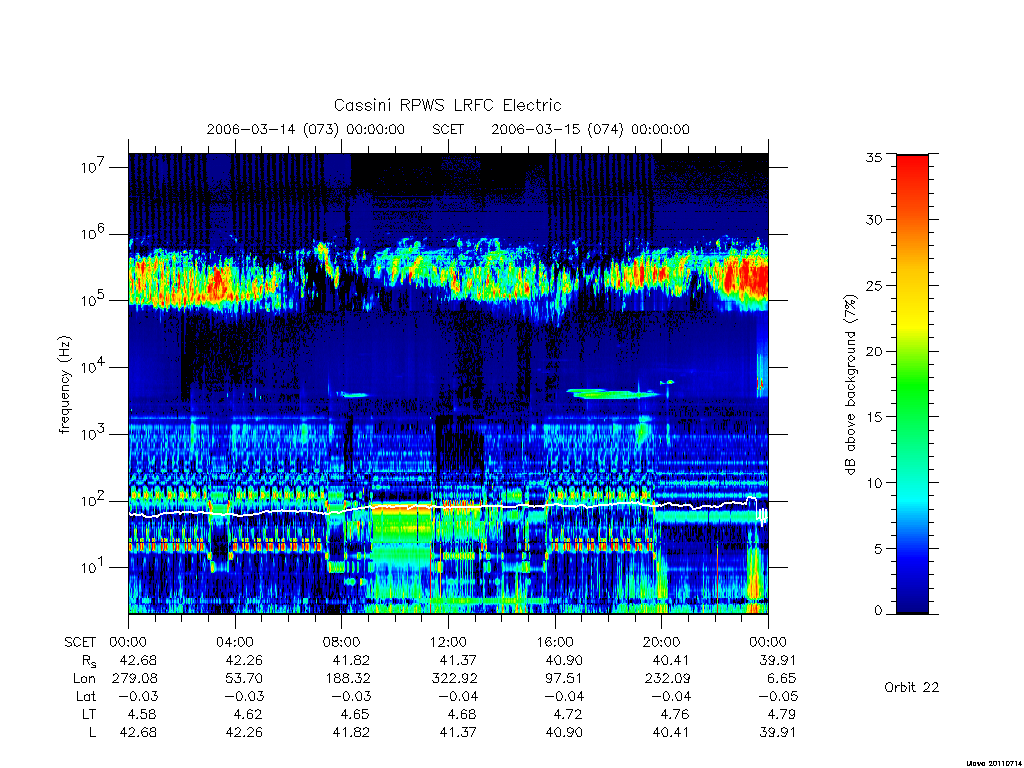This screenshot has height=768, width=1024.
Task: Click the L value 39.91 at far right
Action: [x=778, y=733]
